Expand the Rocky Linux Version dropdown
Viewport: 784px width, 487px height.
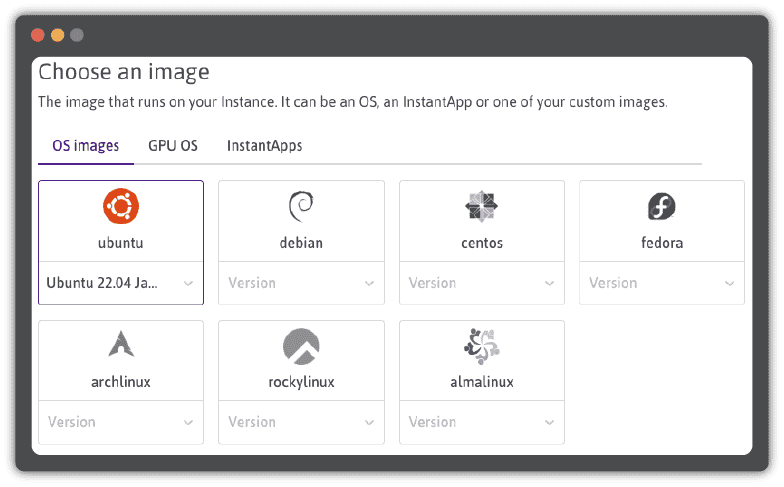coord(301,422)
